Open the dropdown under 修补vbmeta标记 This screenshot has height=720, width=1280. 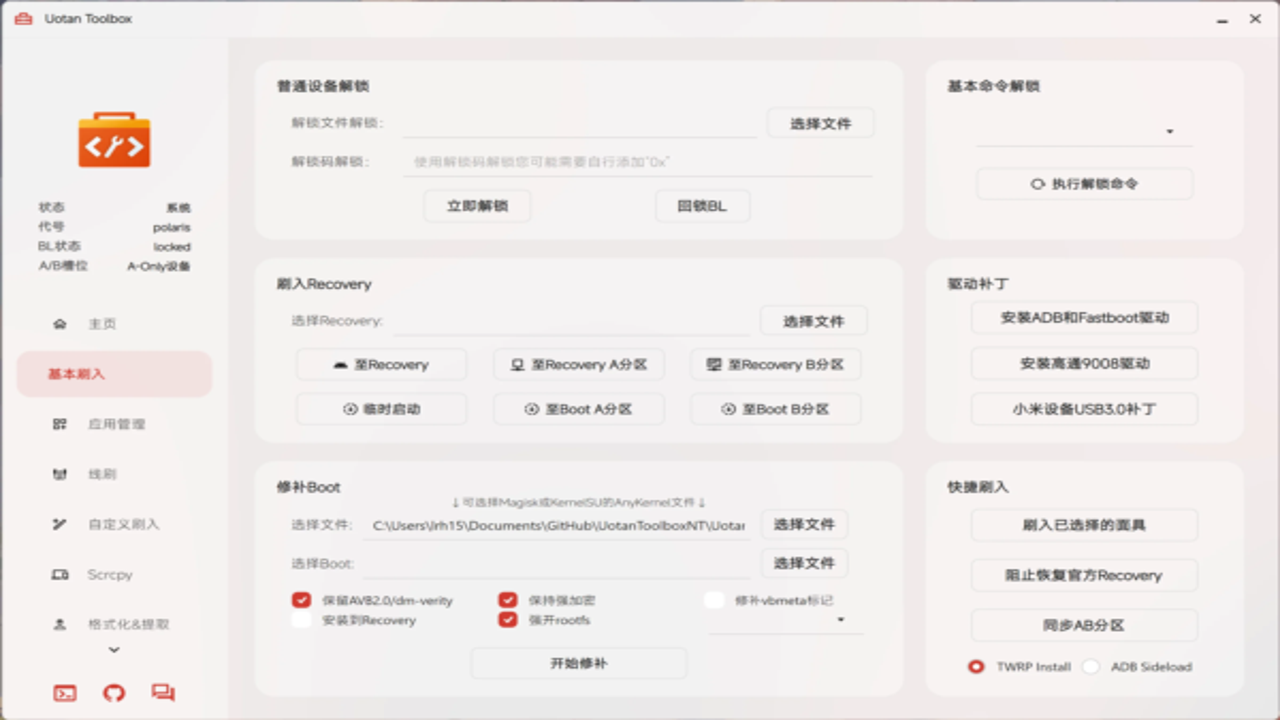click(785, 620)
